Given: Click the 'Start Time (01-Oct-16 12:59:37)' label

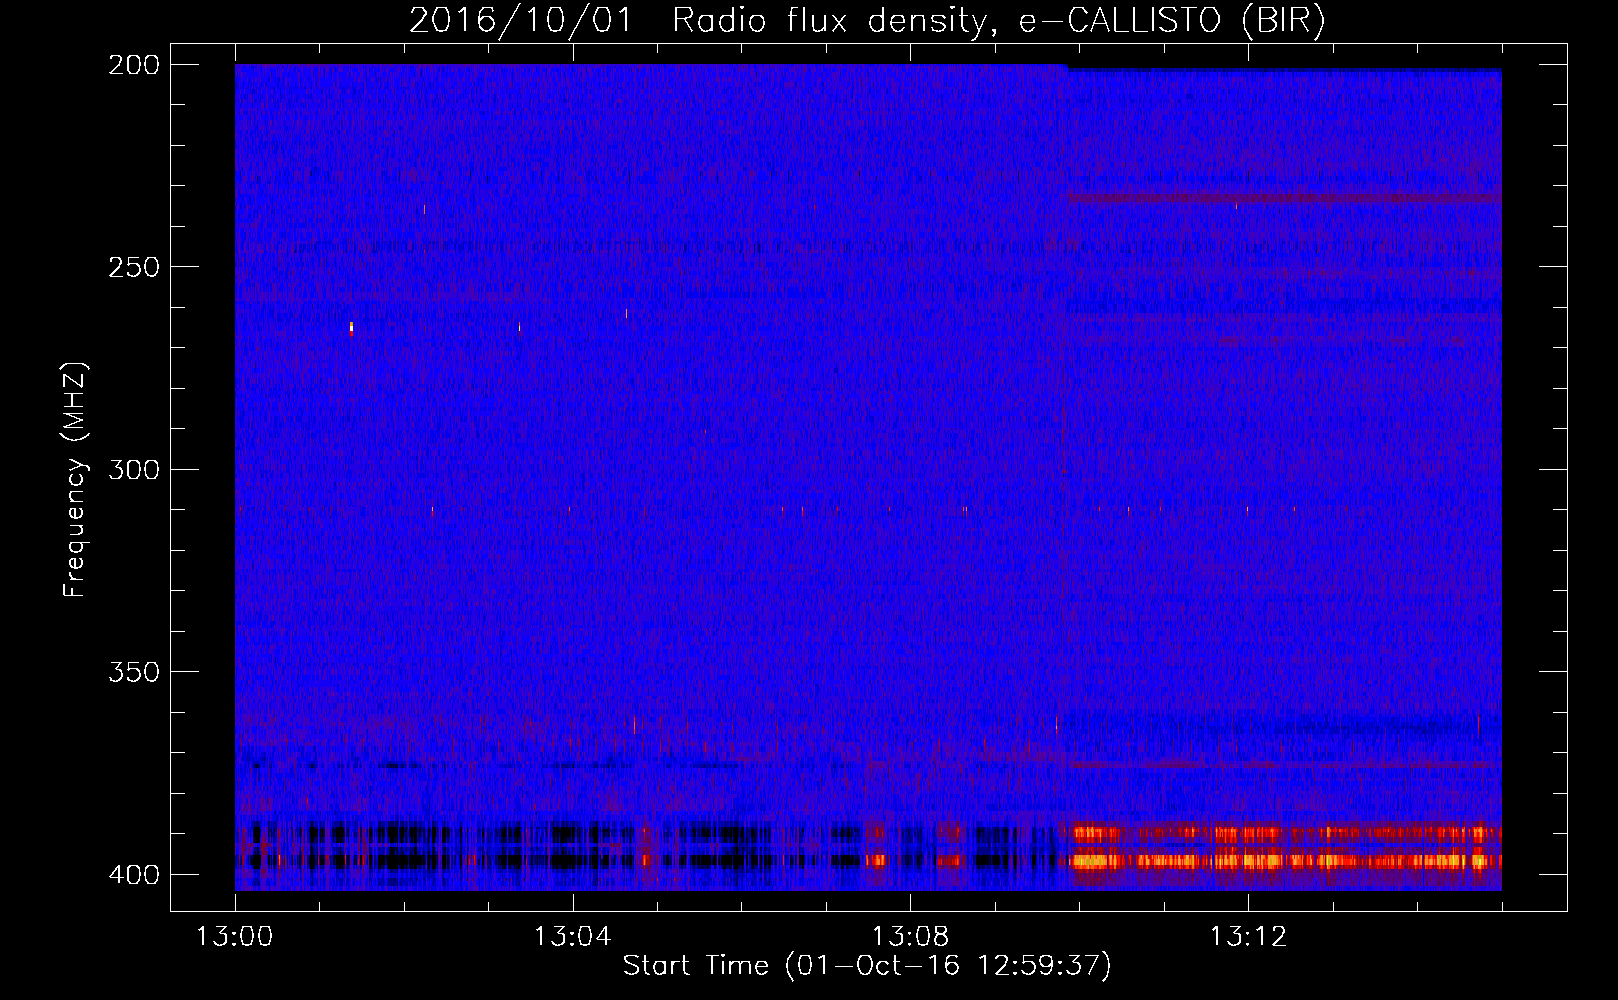Looking at the screenshot, I should 867,966.
